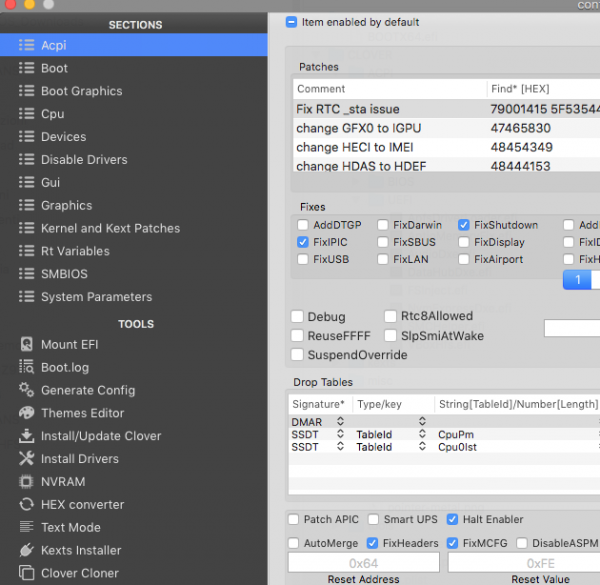Open Type/key dropdown for Cpu0Ist row
The width and height of the screenshot is (600, 585).
pos(424,447)
